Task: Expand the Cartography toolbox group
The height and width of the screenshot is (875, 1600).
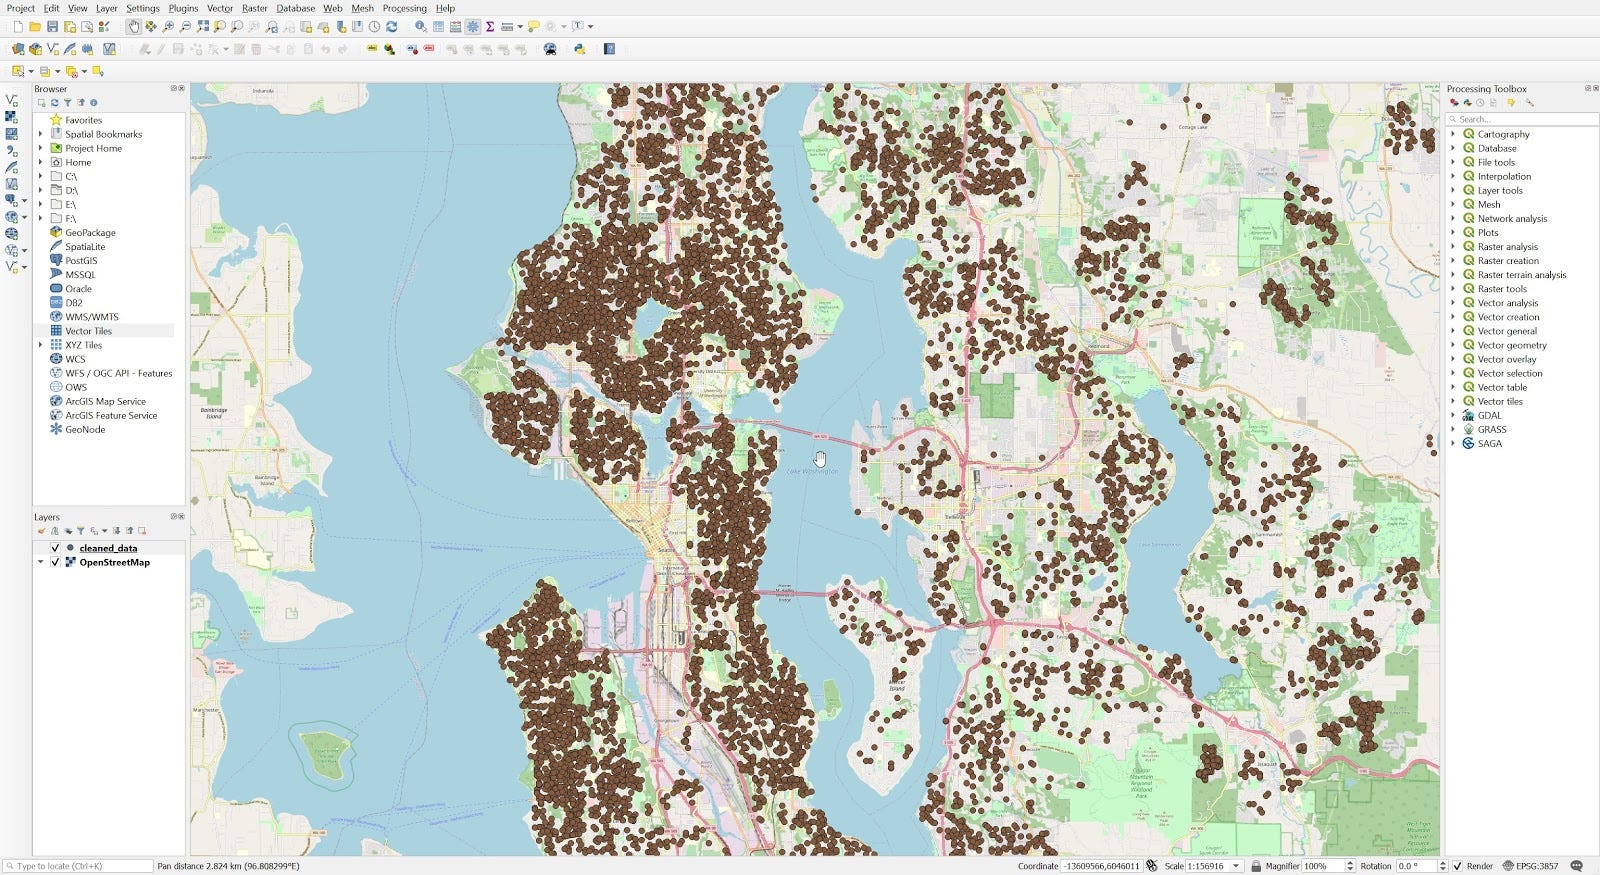Action: pyautogui.click(x=1453, y=134)
